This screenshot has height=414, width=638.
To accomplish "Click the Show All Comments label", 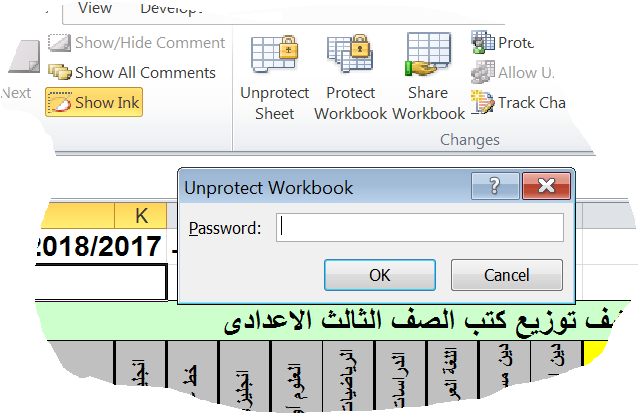I will [x=145, y=72].
